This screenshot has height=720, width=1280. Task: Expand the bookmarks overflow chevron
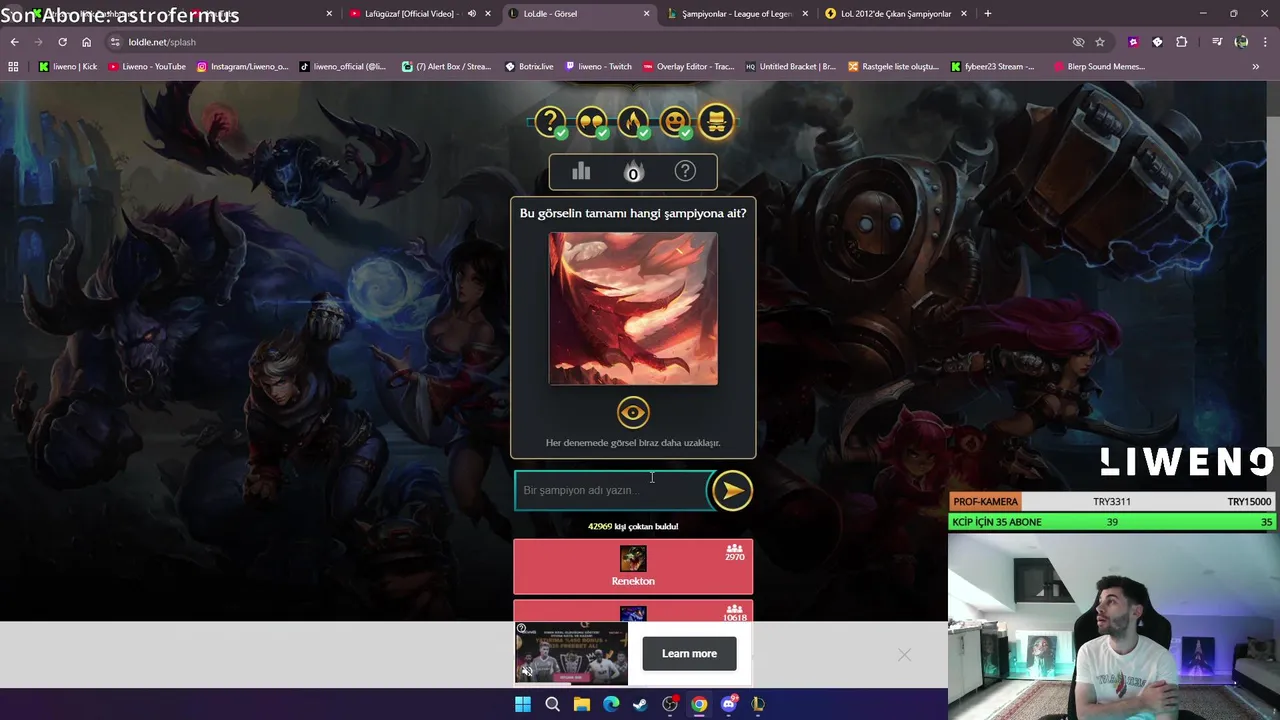coord(1255,67)
